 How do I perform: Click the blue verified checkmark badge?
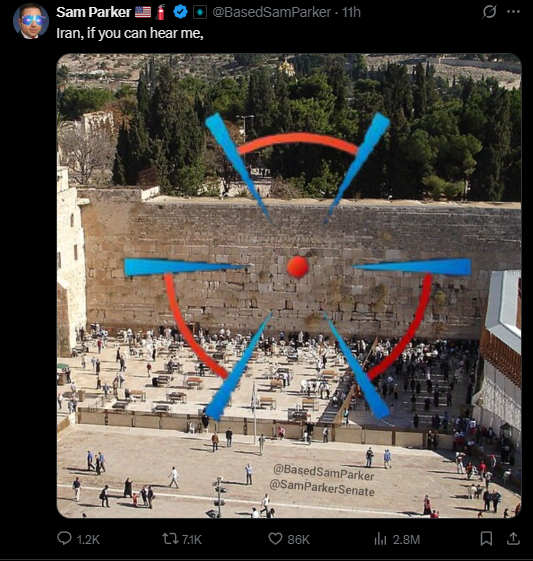click(180, 12)
